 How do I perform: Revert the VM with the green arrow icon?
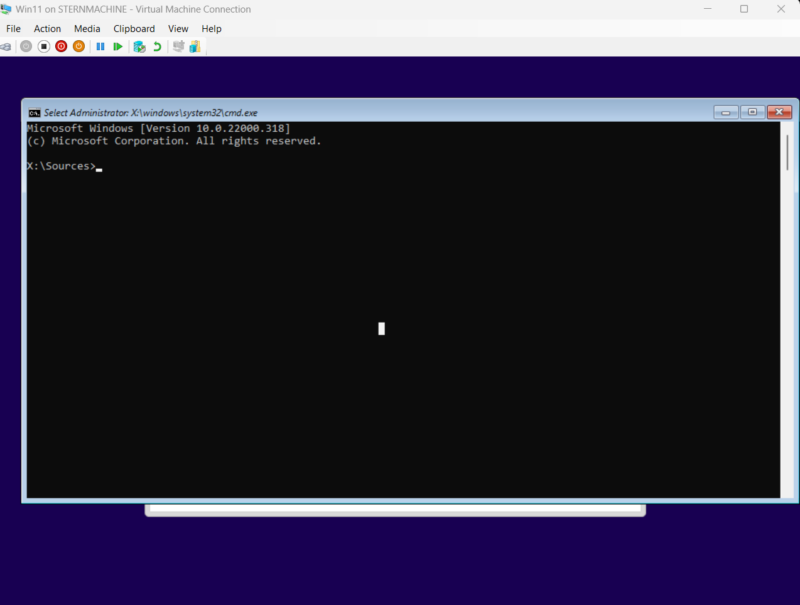coord(157,47)
